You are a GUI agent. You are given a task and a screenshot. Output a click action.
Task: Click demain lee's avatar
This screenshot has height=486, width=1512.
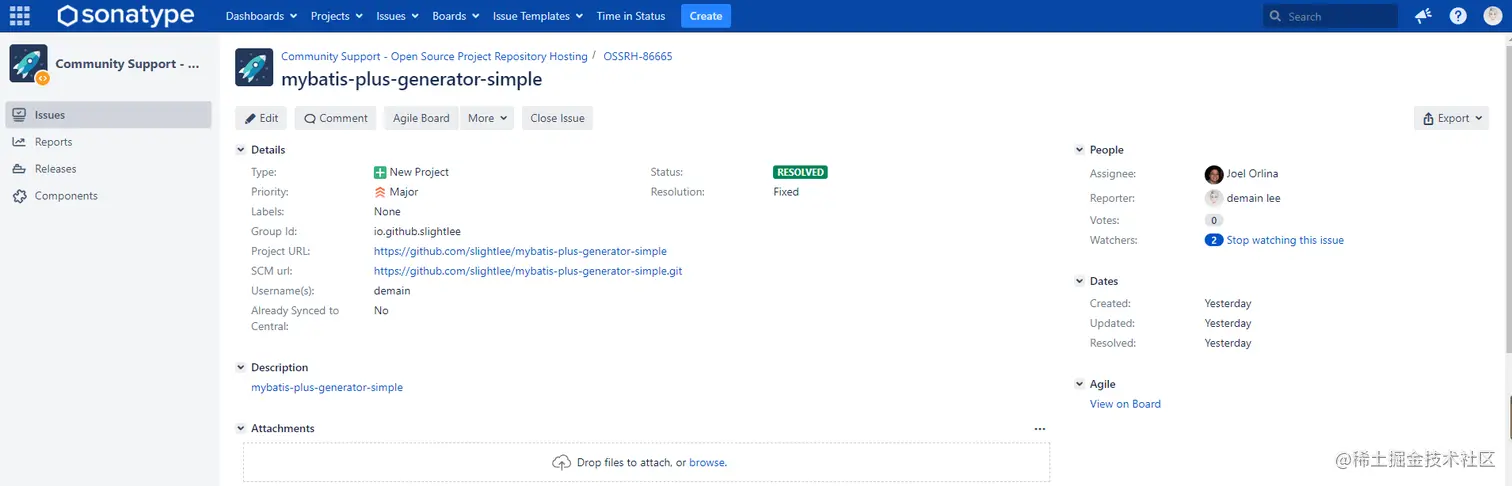(x=1214, y=198)
